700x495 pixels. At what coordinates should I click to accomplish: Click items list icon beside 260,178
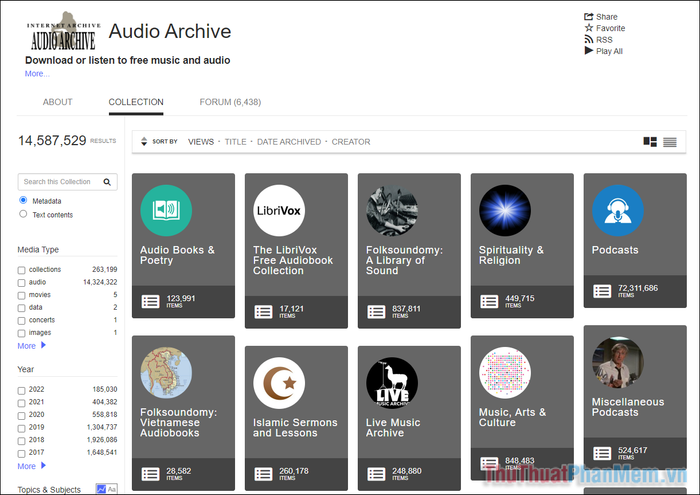263,474
